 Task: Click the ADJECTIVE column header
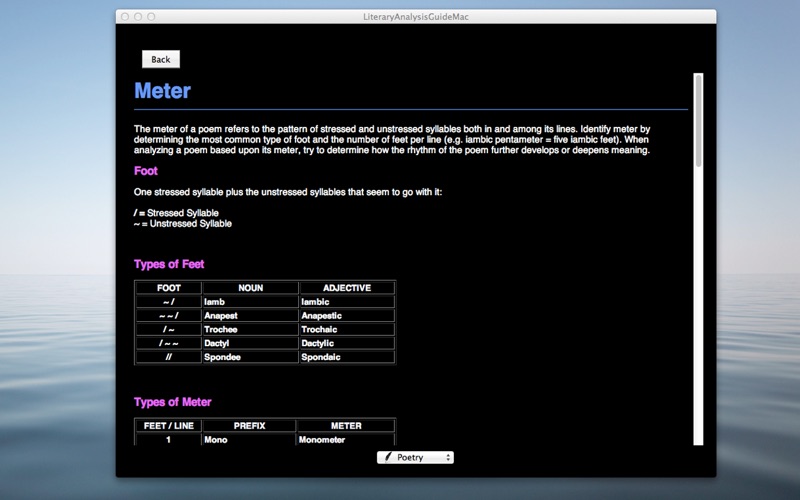tap(347, 288)
